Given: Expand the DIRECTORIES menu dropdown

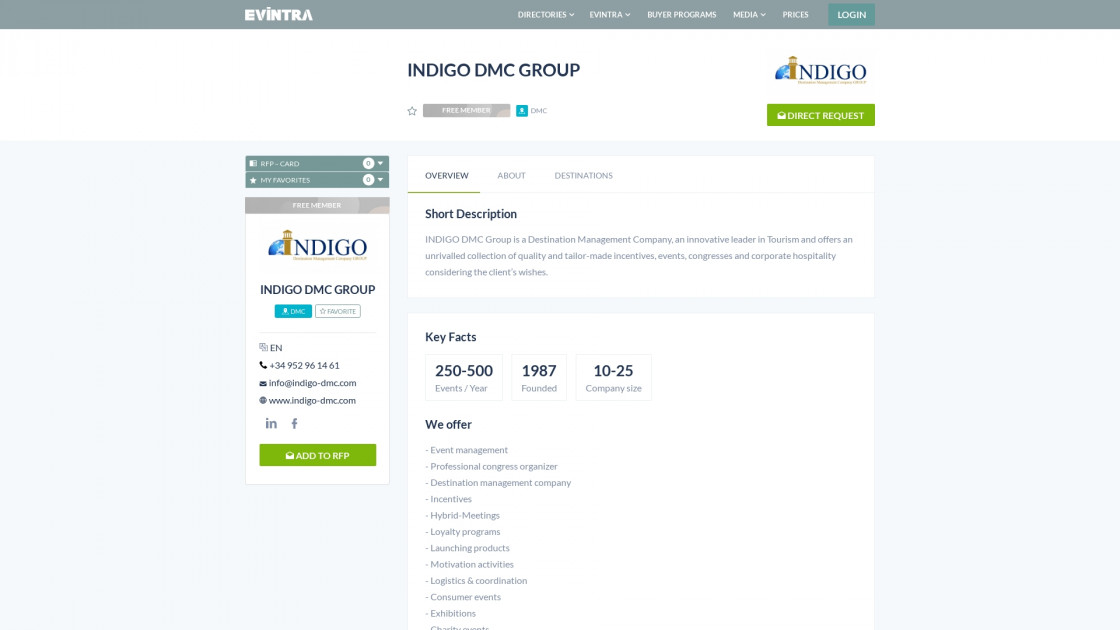Looking at the screenshot, I should (544, 14).
